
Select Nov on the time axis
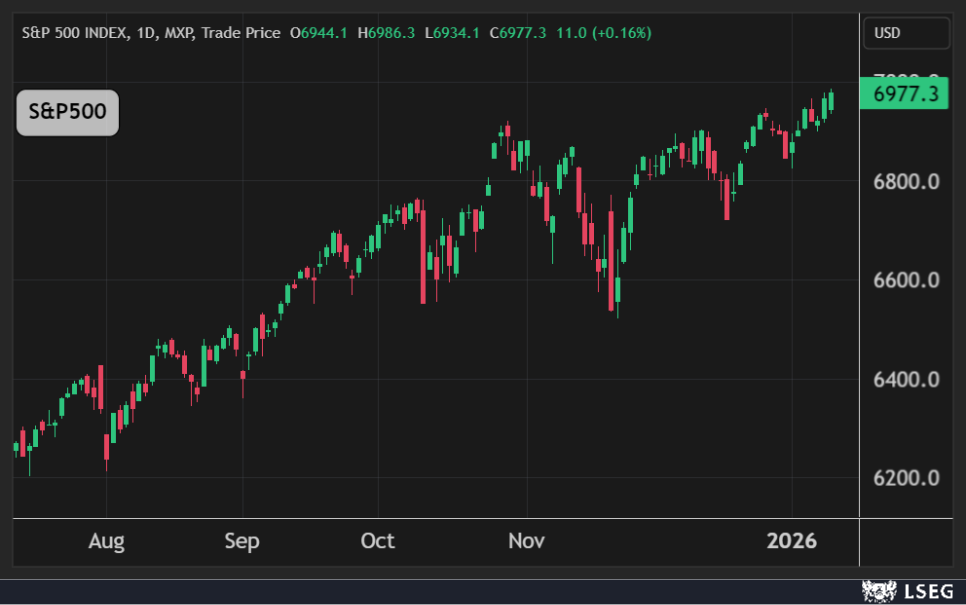pyautogui.click(x=526, y=542)
